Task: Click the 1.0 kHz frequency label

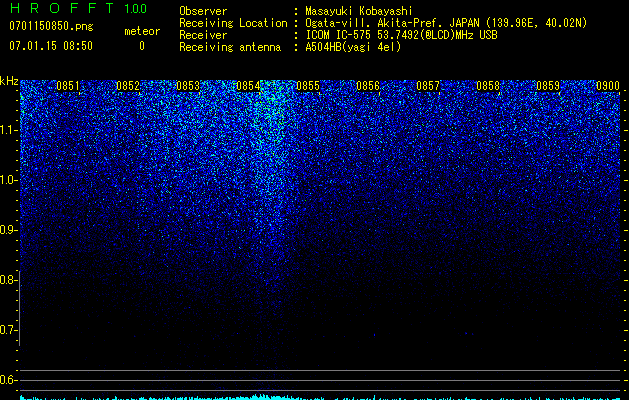Action: [8, 180]
